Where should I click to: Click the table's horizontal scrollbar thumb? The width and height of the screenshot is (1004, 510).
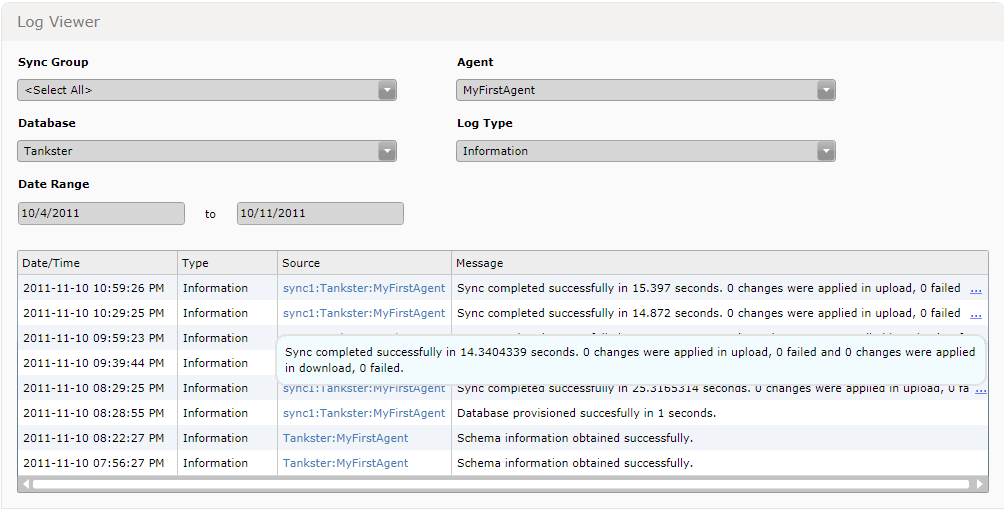pos(500,484)
